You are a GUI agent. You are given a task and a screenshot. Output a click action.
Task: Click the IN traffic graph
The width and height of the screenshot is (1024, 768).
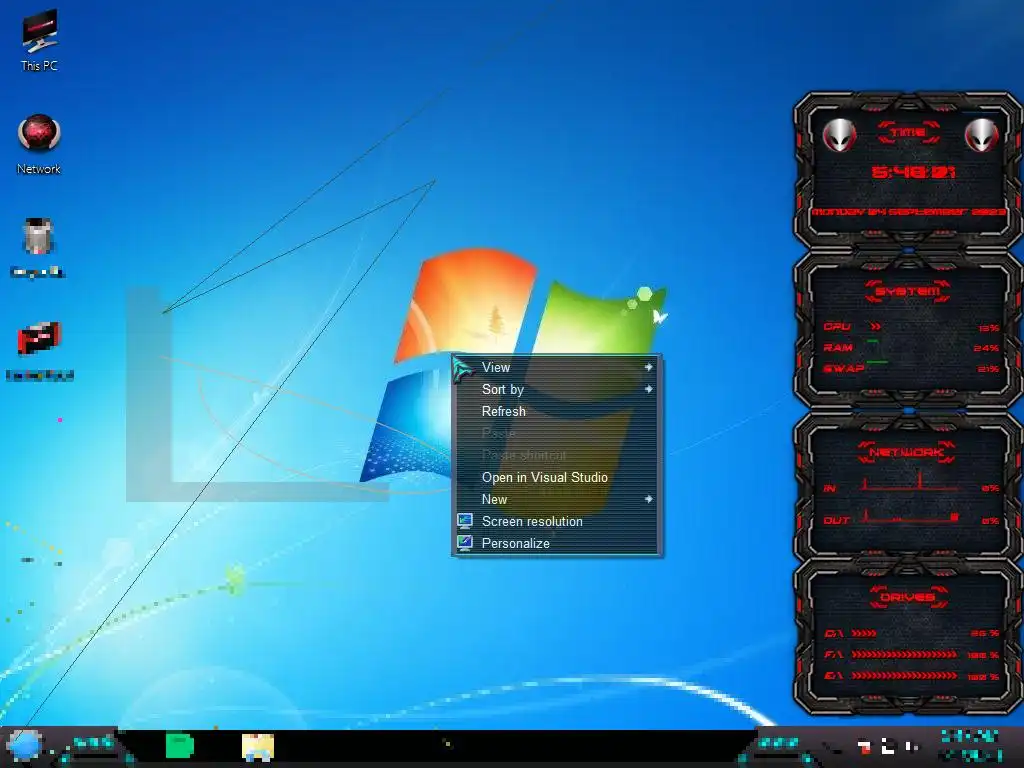click(911, 482)
